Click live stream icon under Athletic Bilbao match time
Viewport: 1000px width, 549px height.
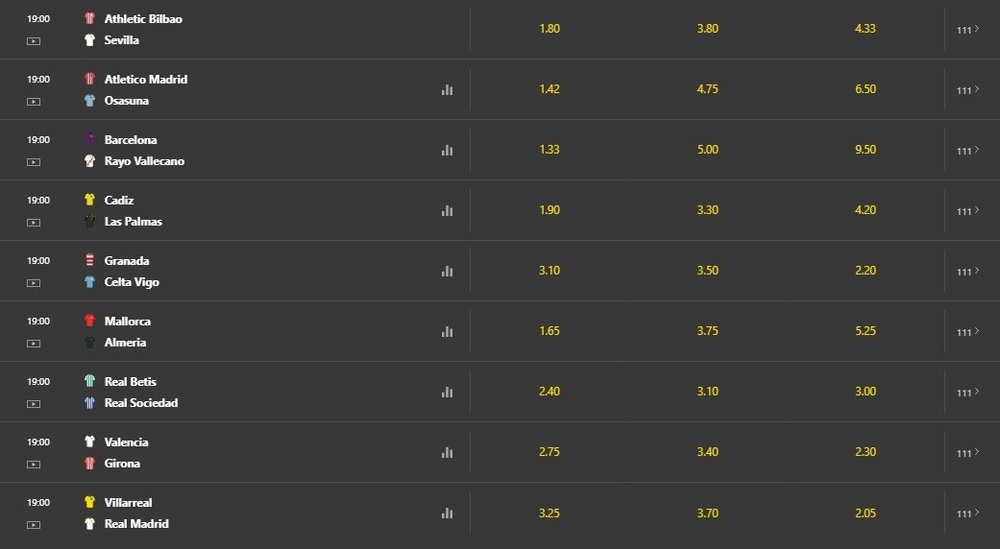tap(34, 41)
